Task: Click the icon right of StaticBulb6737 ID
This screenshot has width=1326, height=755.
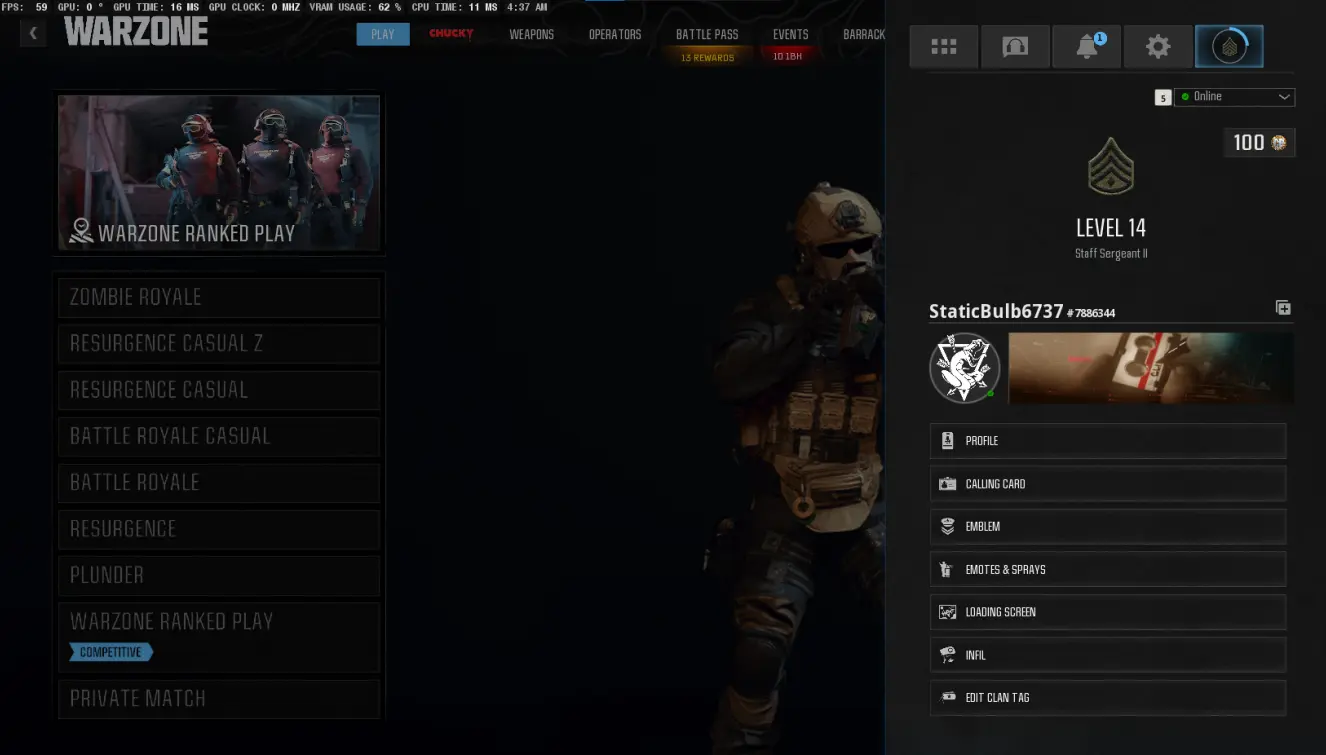Action: [1283, 308]
